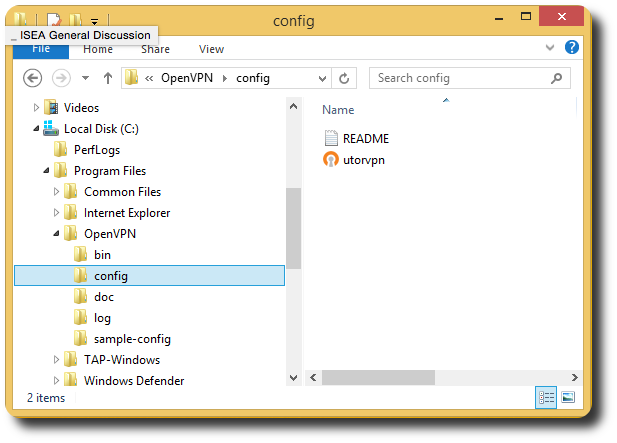The width and height of the screenshot is (617, 443).
Task: Click the ISEA General Discussion tooltip
Action: pyautogui.click(x=82, y=35)
